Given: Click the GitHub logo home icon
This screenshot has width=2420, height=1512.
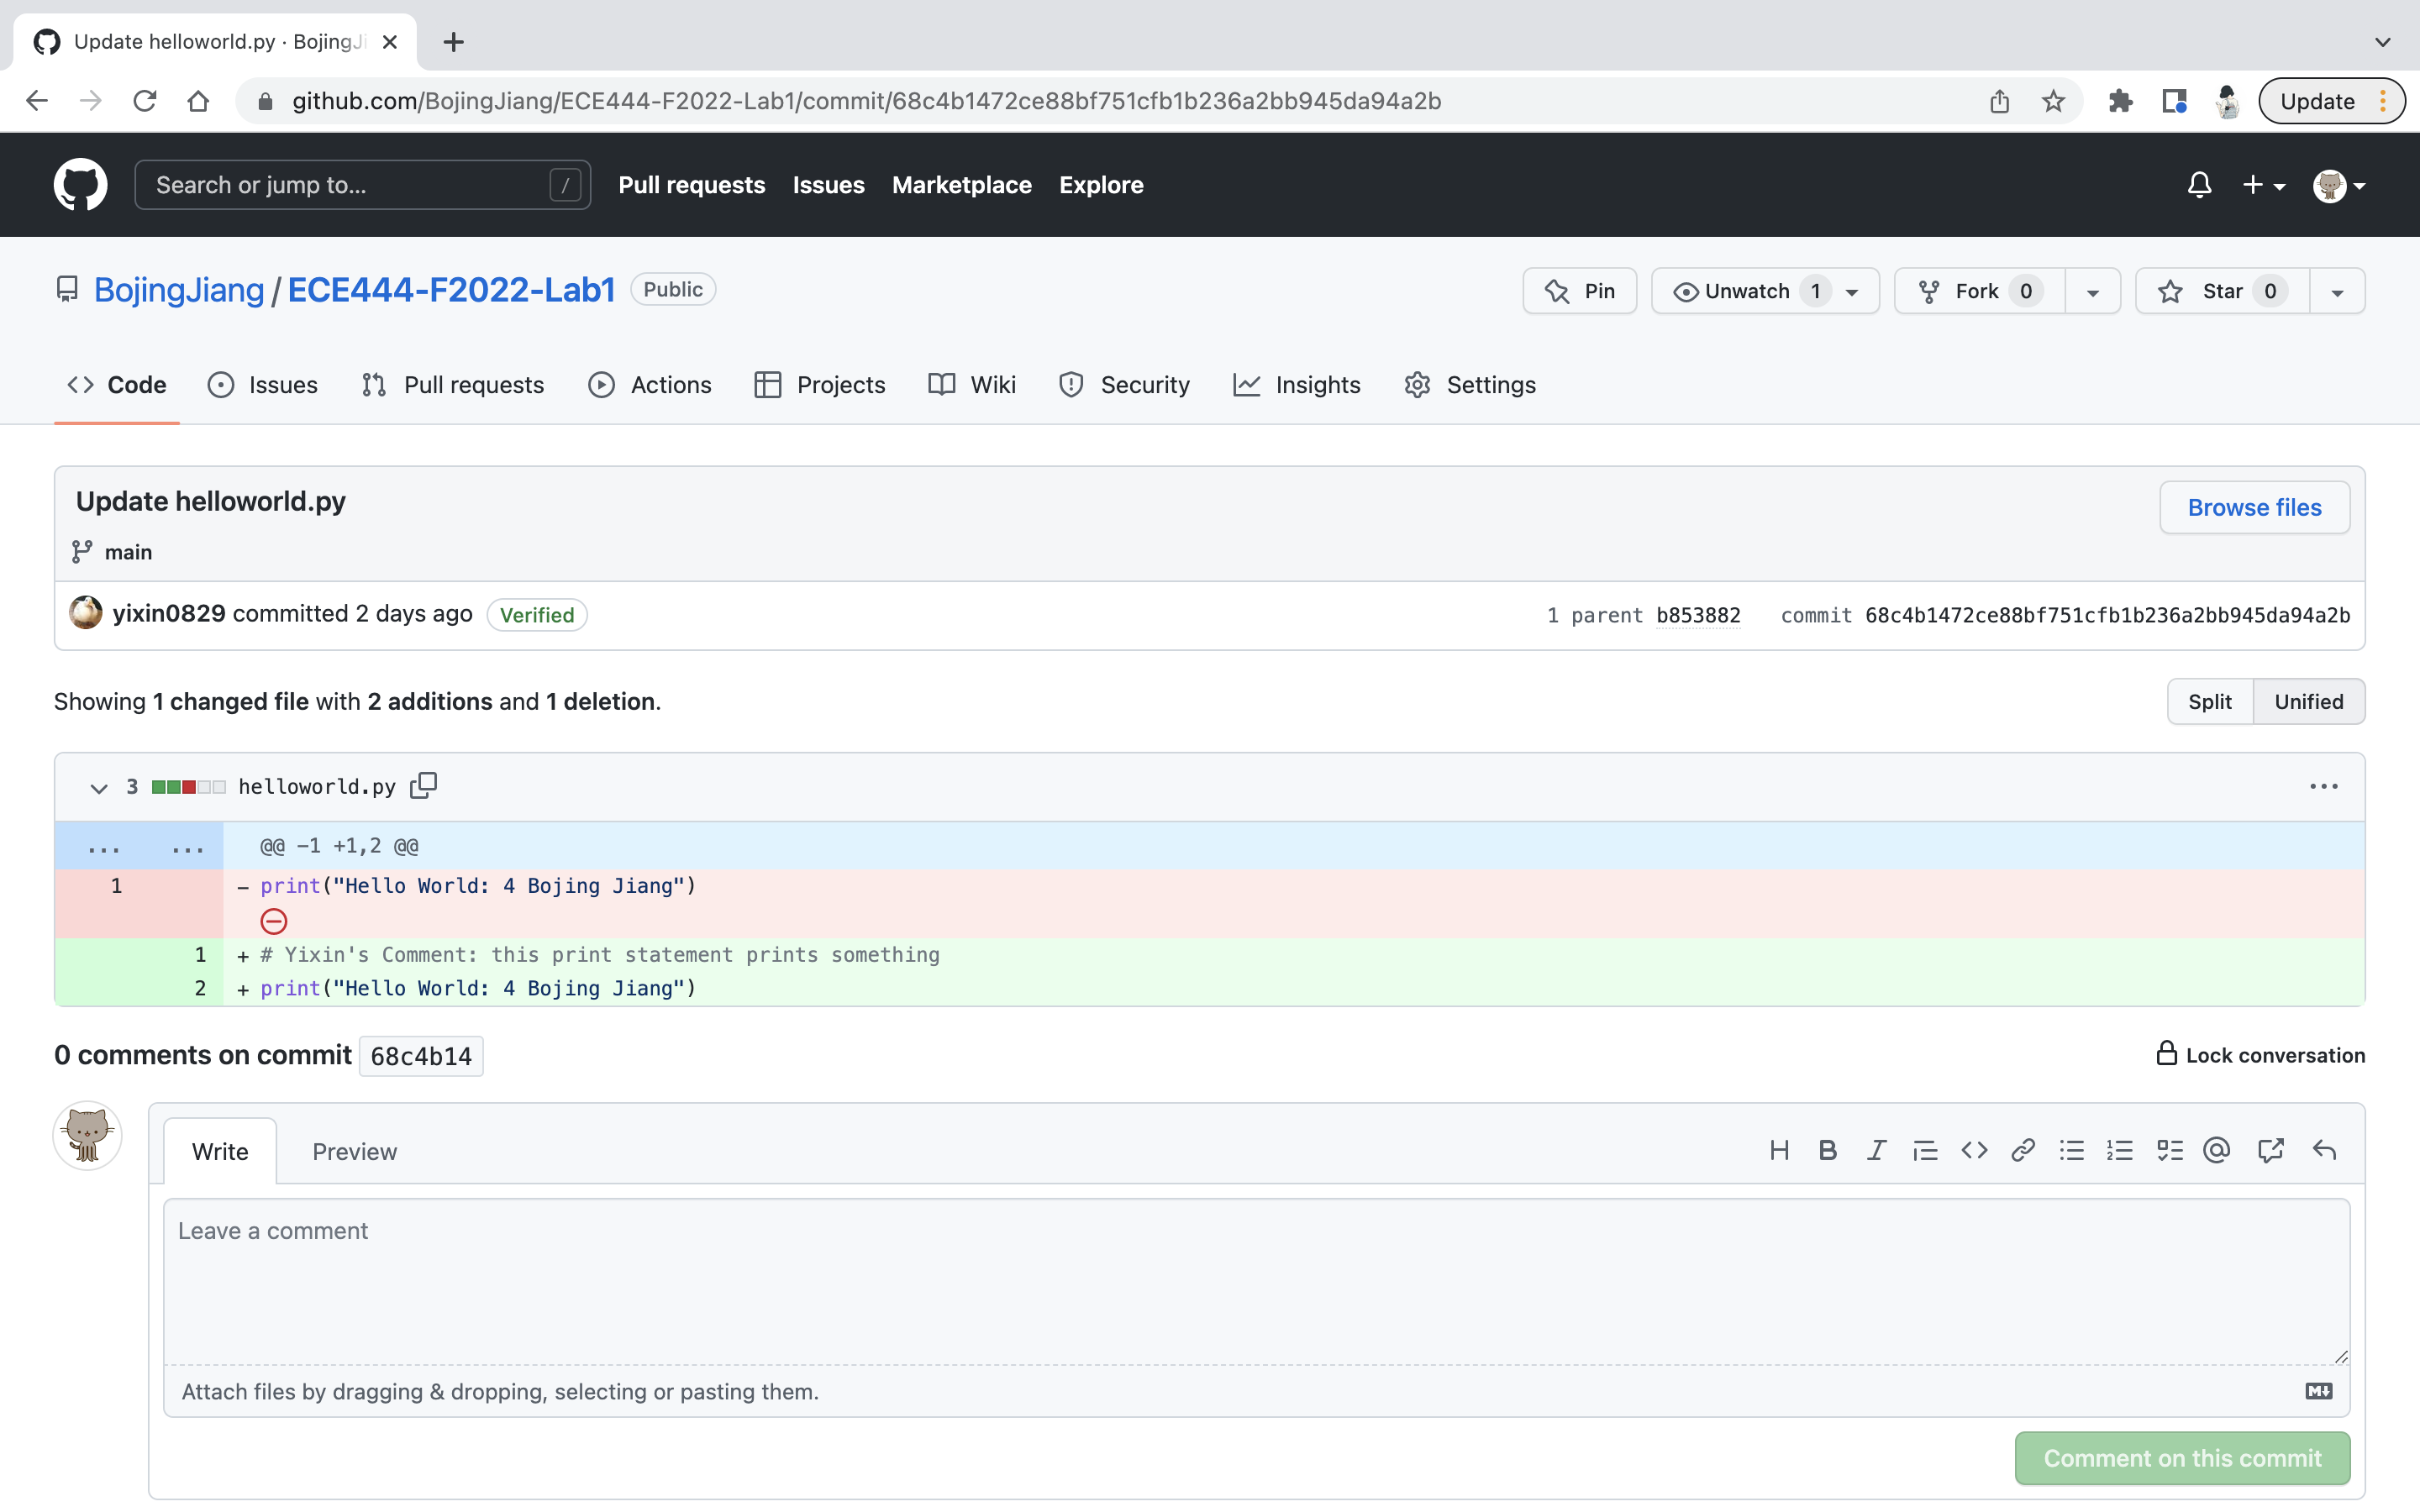Looking at the screenshot, I should 80,185.
